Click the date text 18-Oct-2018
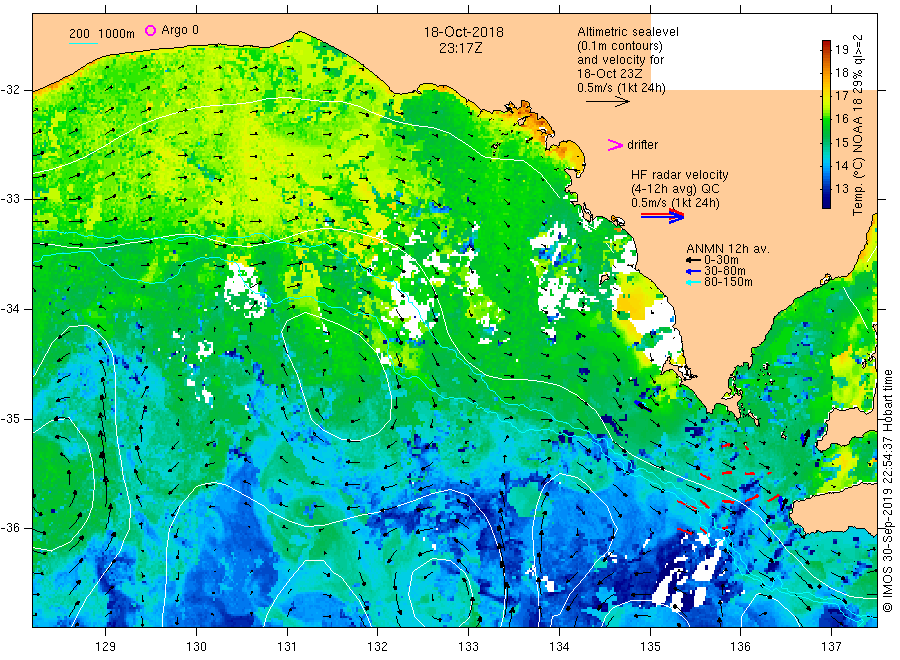This screenshot has height=660, width=900. 463,32
